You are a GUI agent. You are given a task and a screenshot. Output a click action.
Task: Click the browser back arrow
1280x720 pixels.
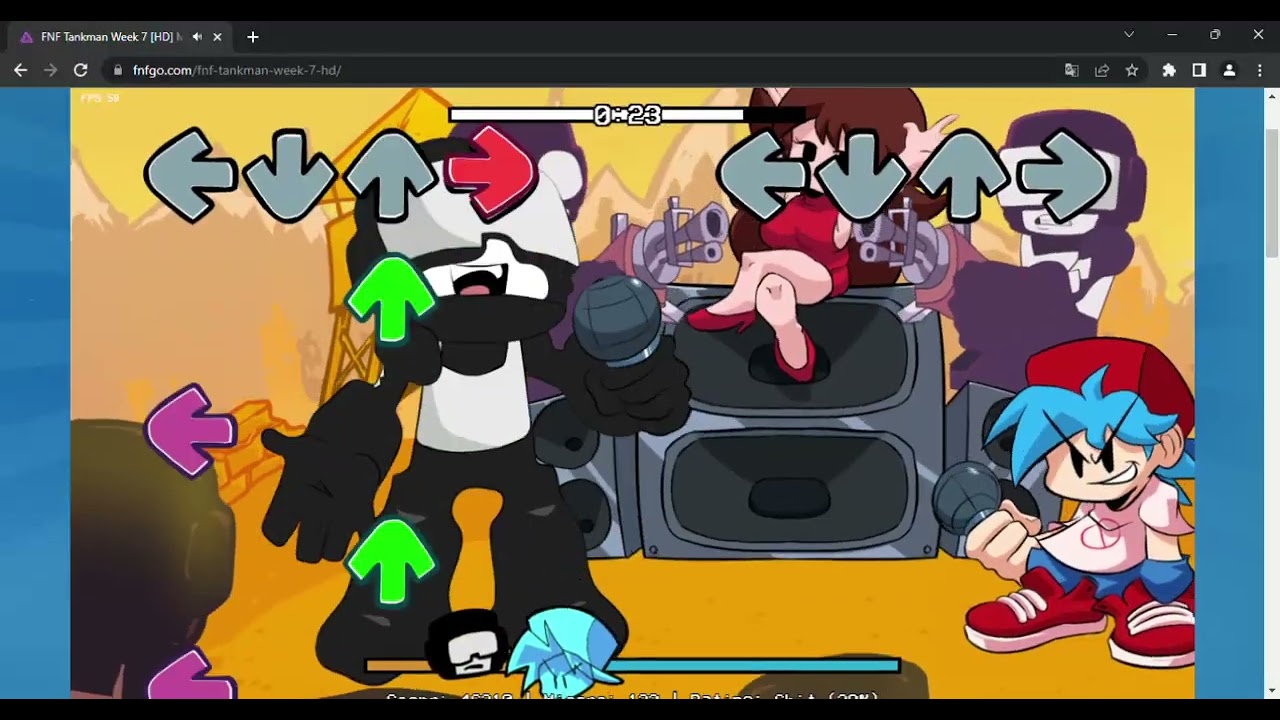(20, 70)
